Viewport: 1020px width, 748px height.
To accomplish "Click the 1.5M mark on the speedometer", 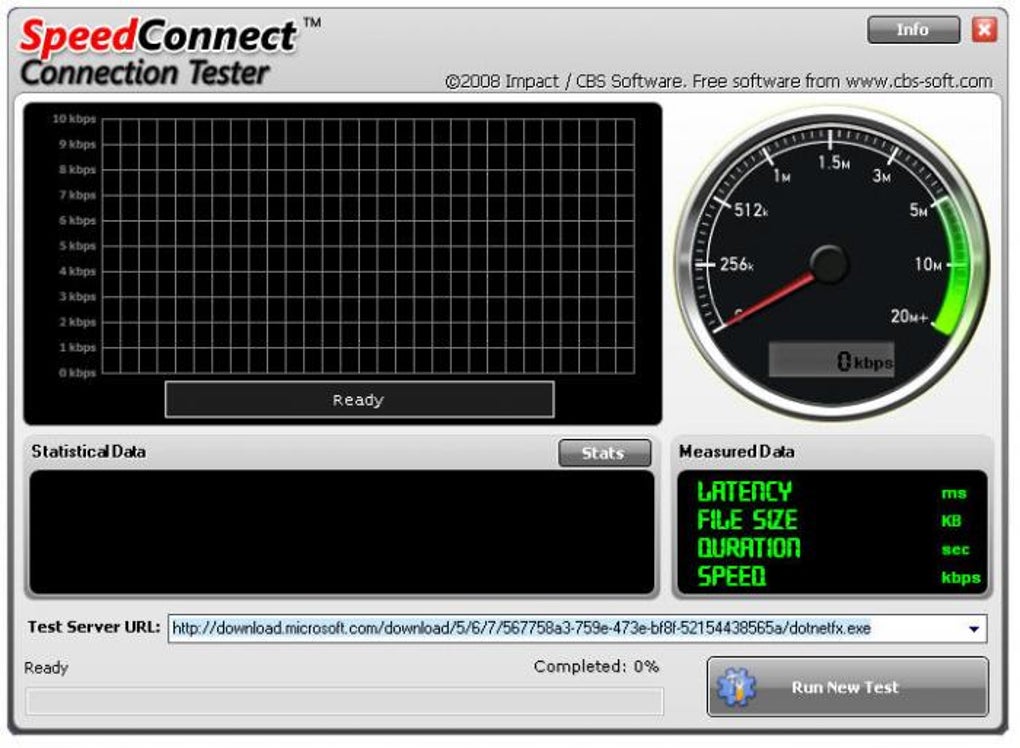I will (x=834, y=162).
